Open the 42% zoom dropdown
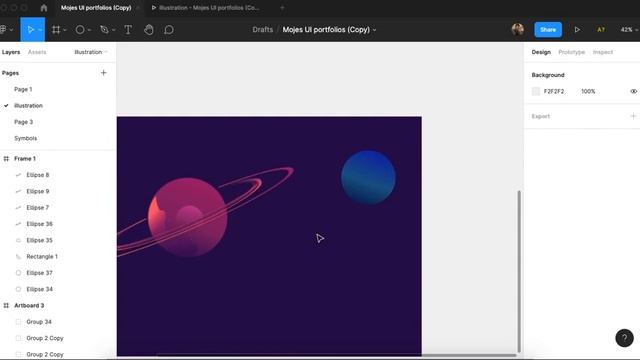The width and height of the screenshot is (640, 360). [x=629, y=29]
